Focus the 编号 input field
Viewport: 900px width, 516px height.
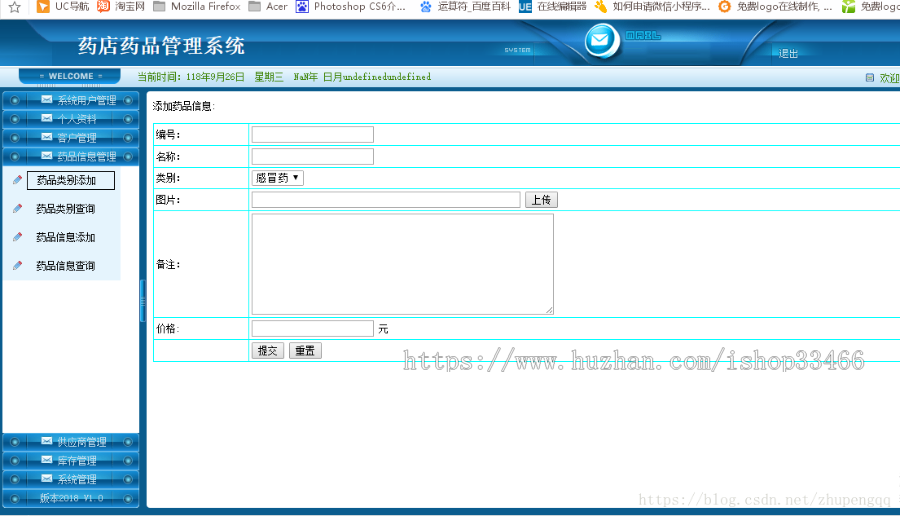pos(313,134)
